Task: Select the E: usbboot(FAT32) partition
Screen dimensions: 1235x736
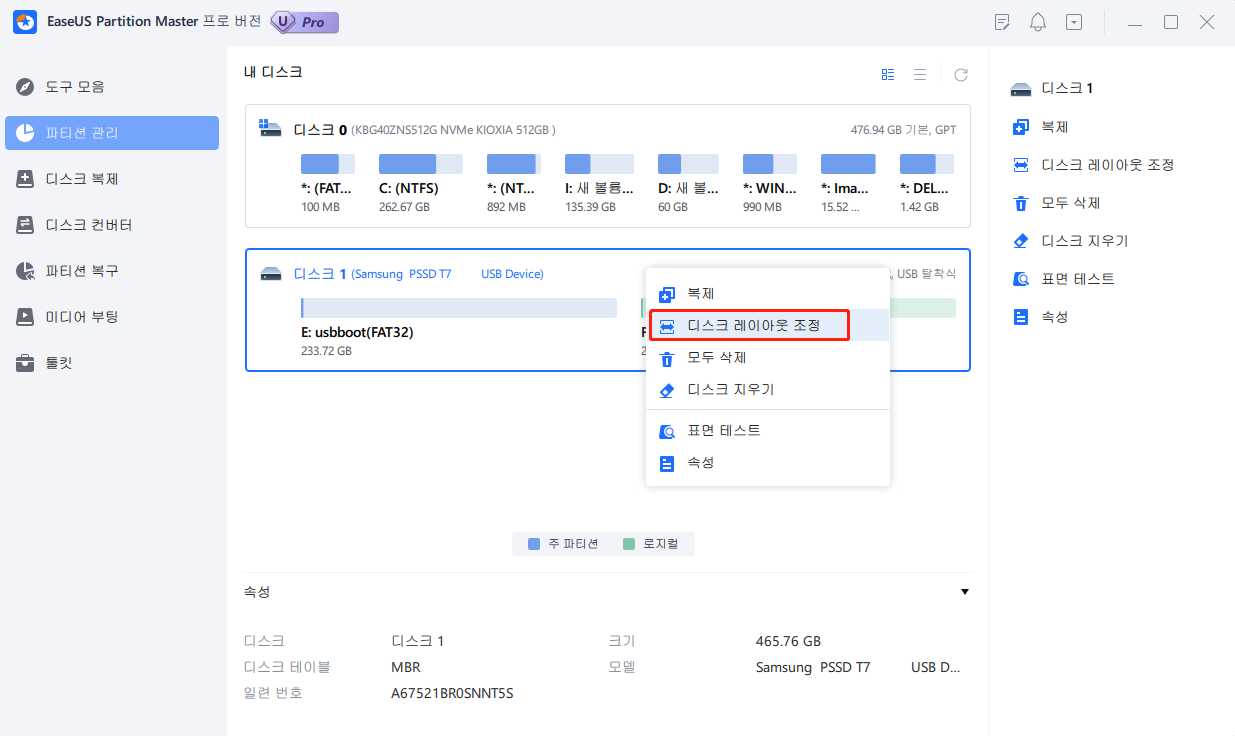Action: (459, 327)
